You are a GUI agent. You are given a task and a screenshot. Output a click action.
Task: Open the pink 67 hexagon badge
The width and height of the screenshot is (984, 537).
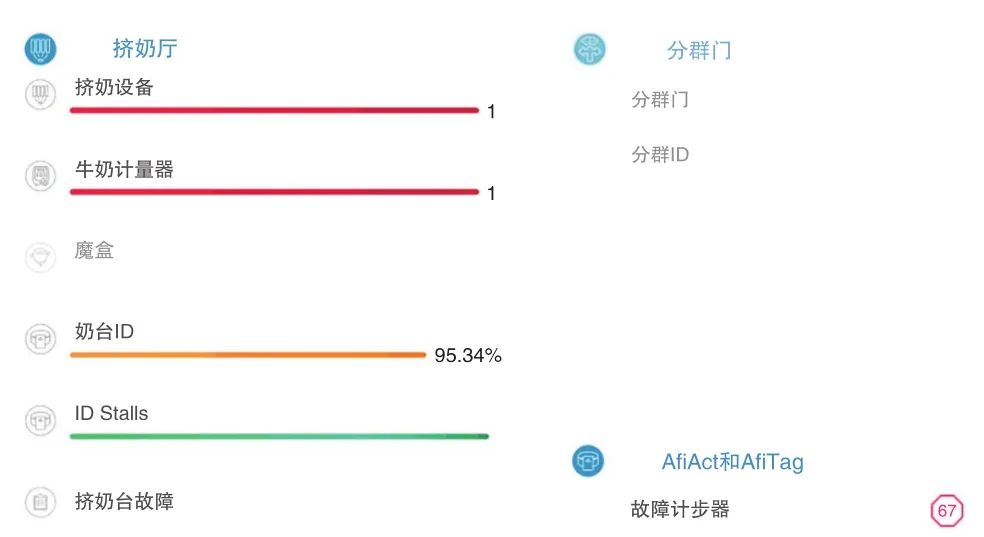(946, 511)
